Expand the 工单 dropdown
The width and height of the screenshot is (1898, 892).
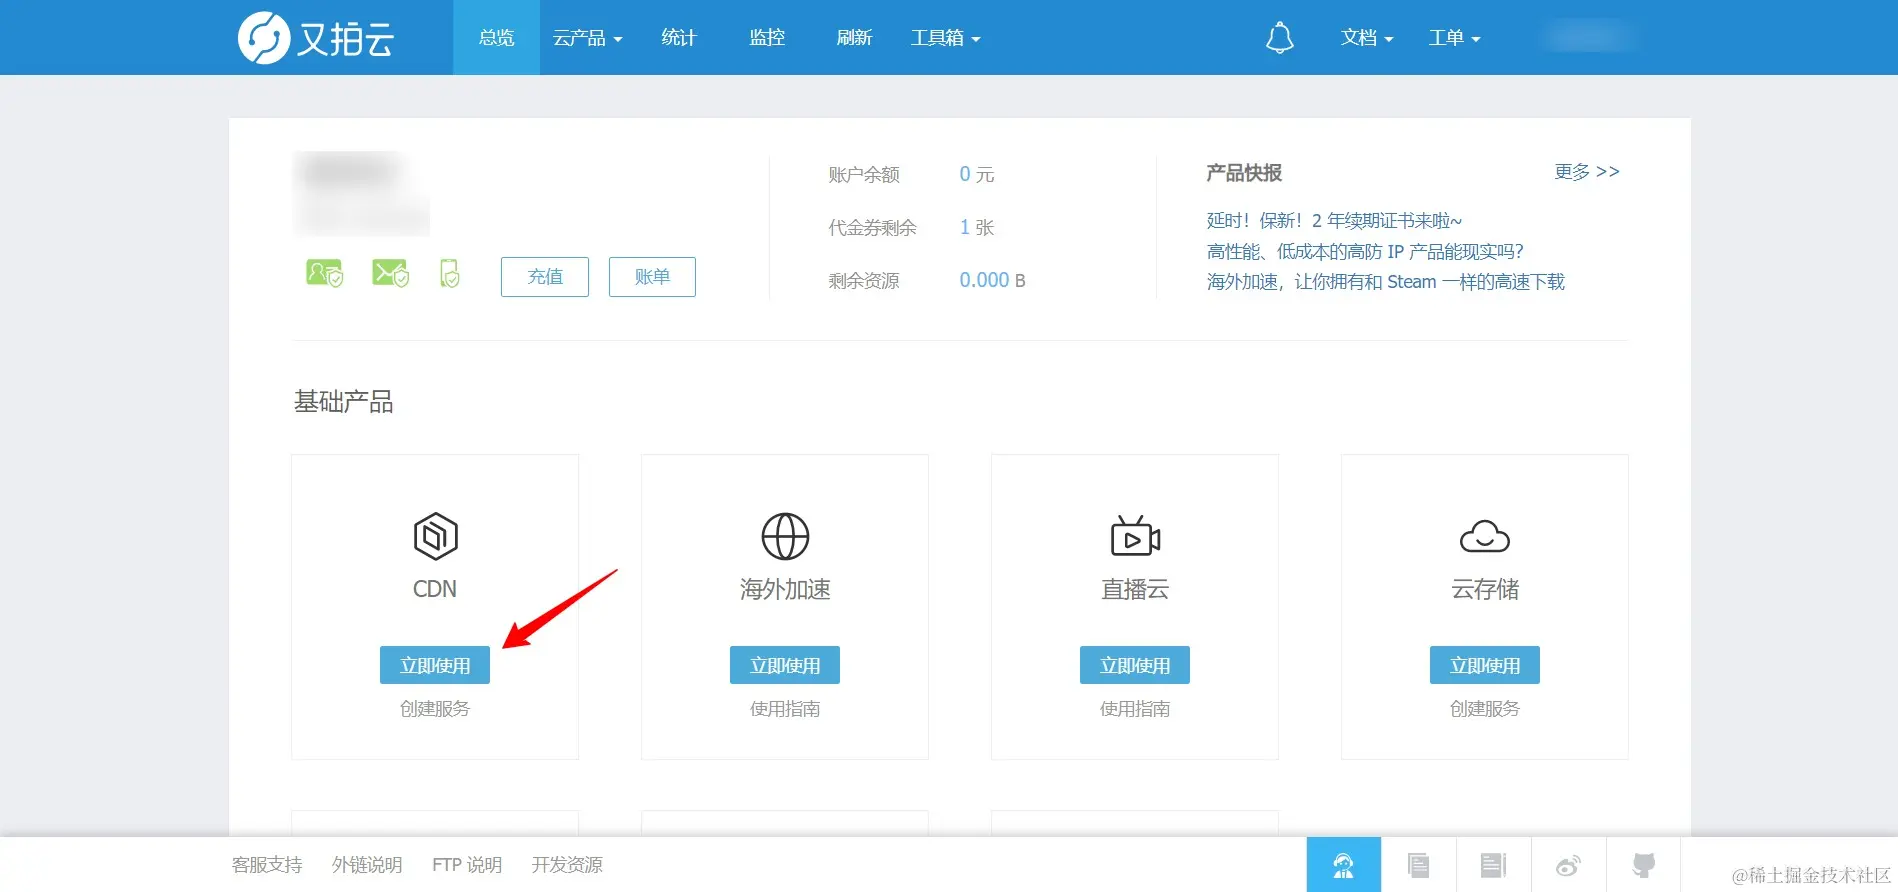coord(1454,38)
